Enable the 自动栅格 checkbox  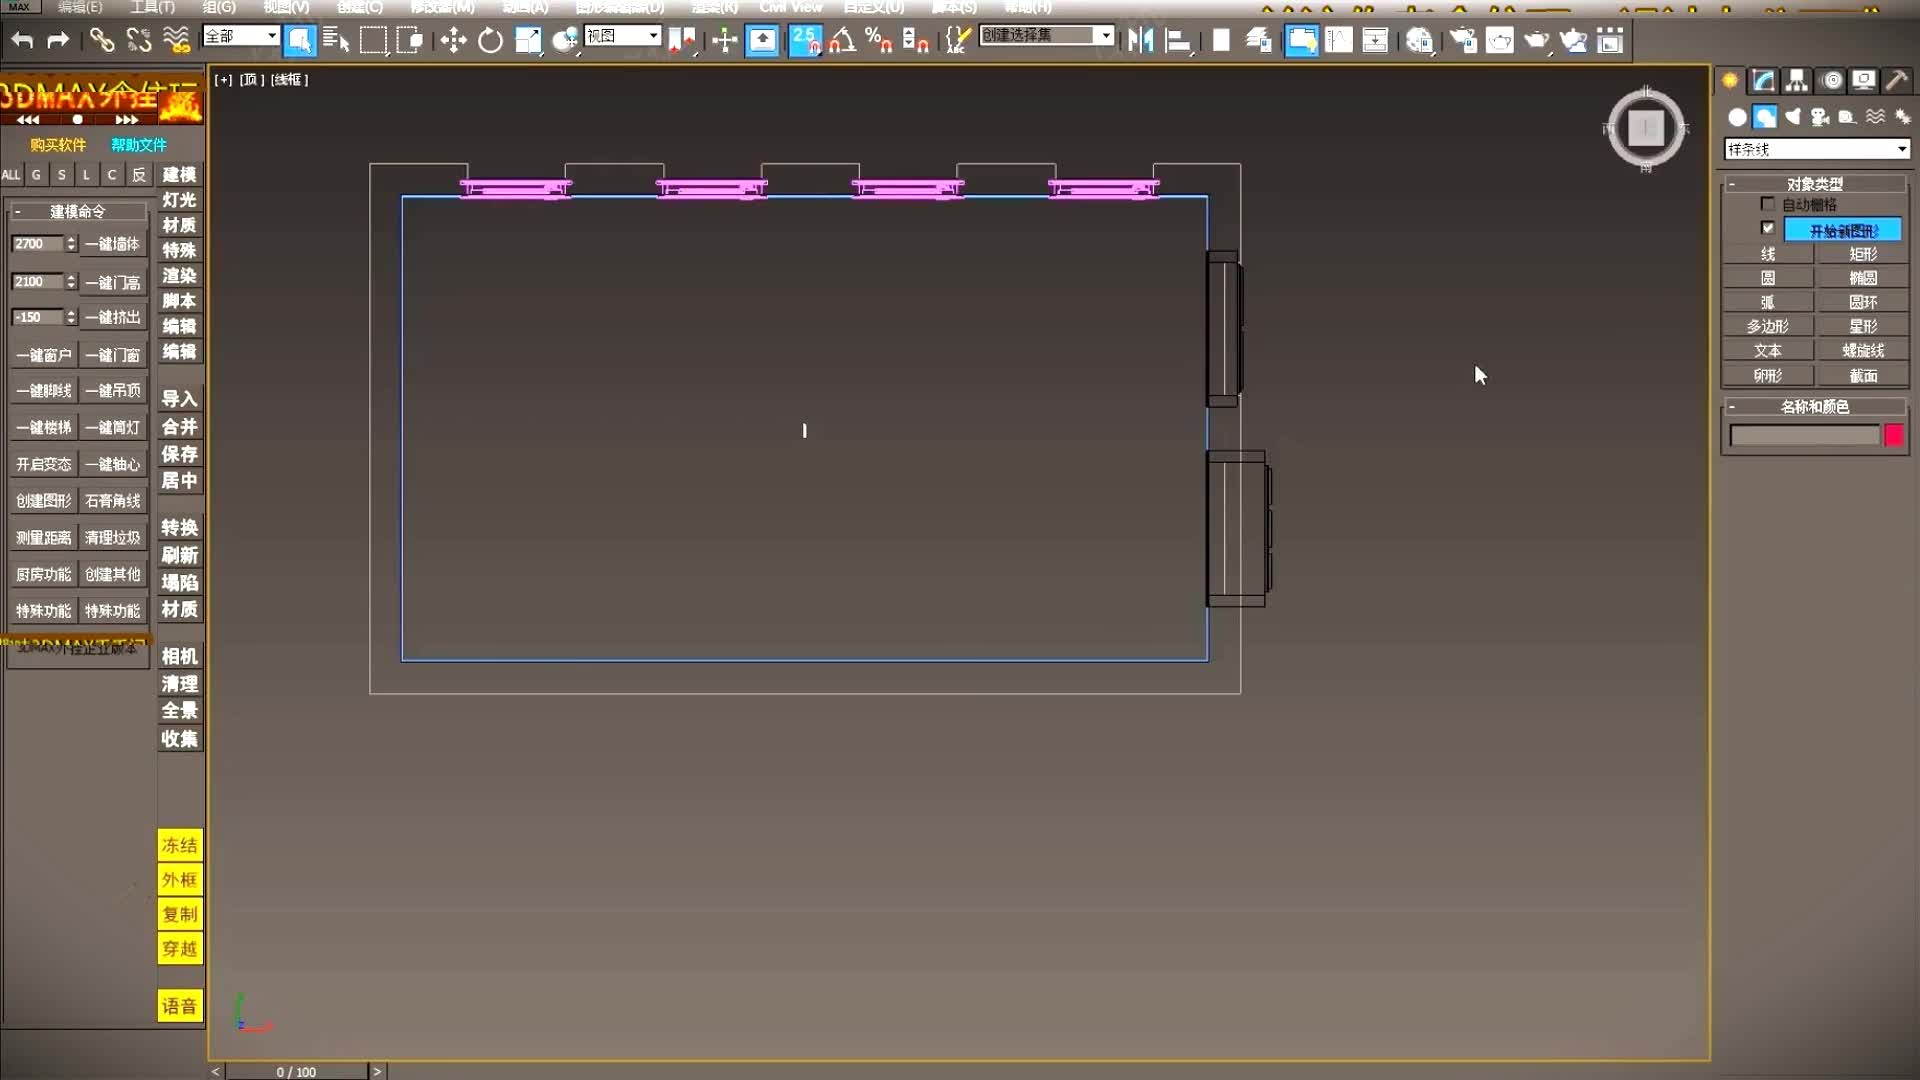pyautogui.click(x=1767, y=204)
